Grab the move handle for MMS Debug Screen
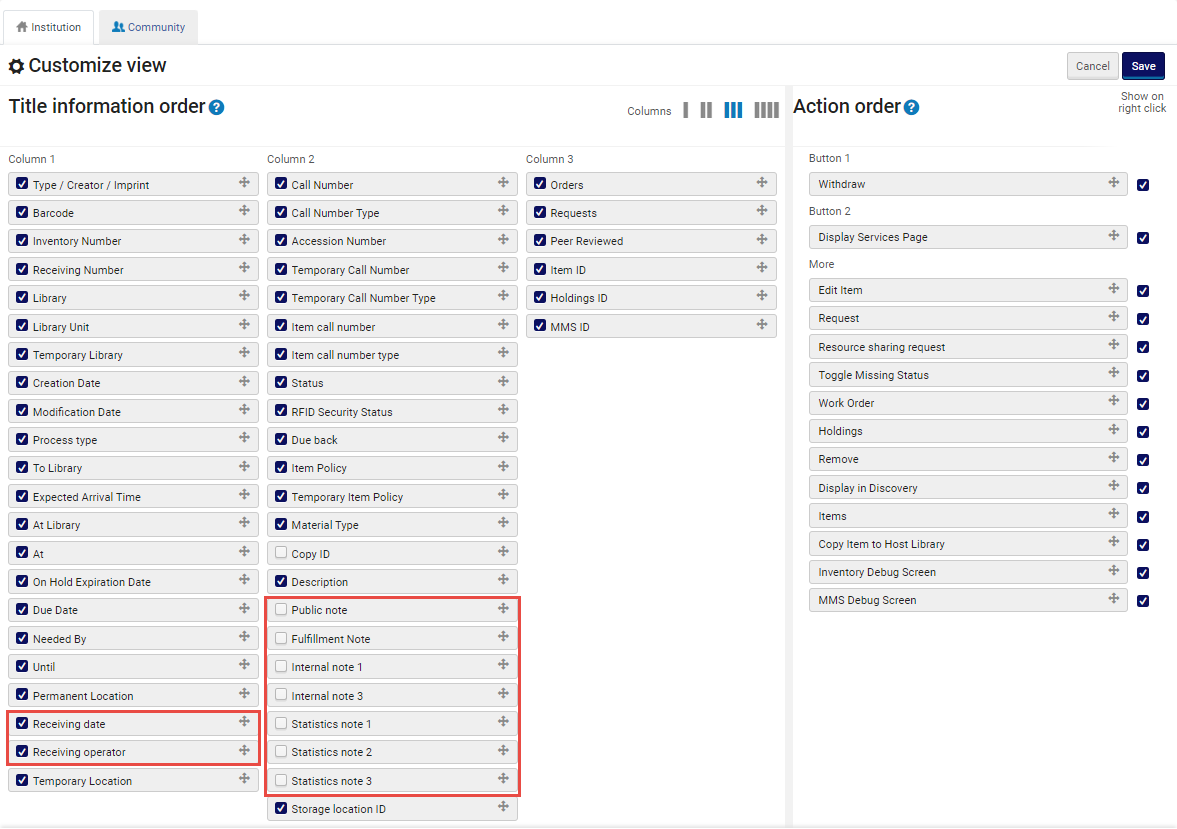The width and height of the screenshot is (1177, 829). (x=1114, y=598)
